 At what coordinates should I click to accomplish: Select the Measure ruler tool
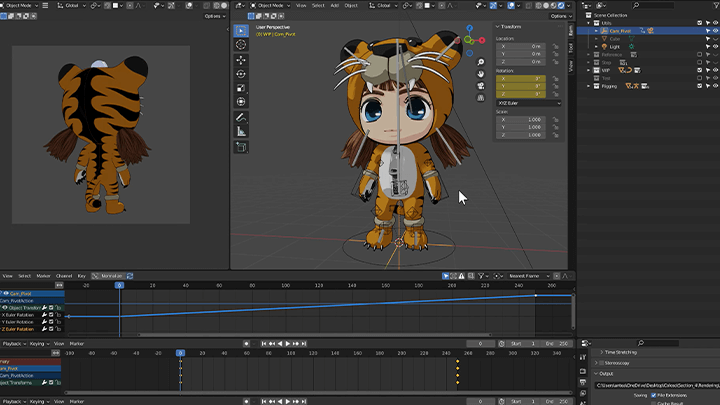click(241, 132)
